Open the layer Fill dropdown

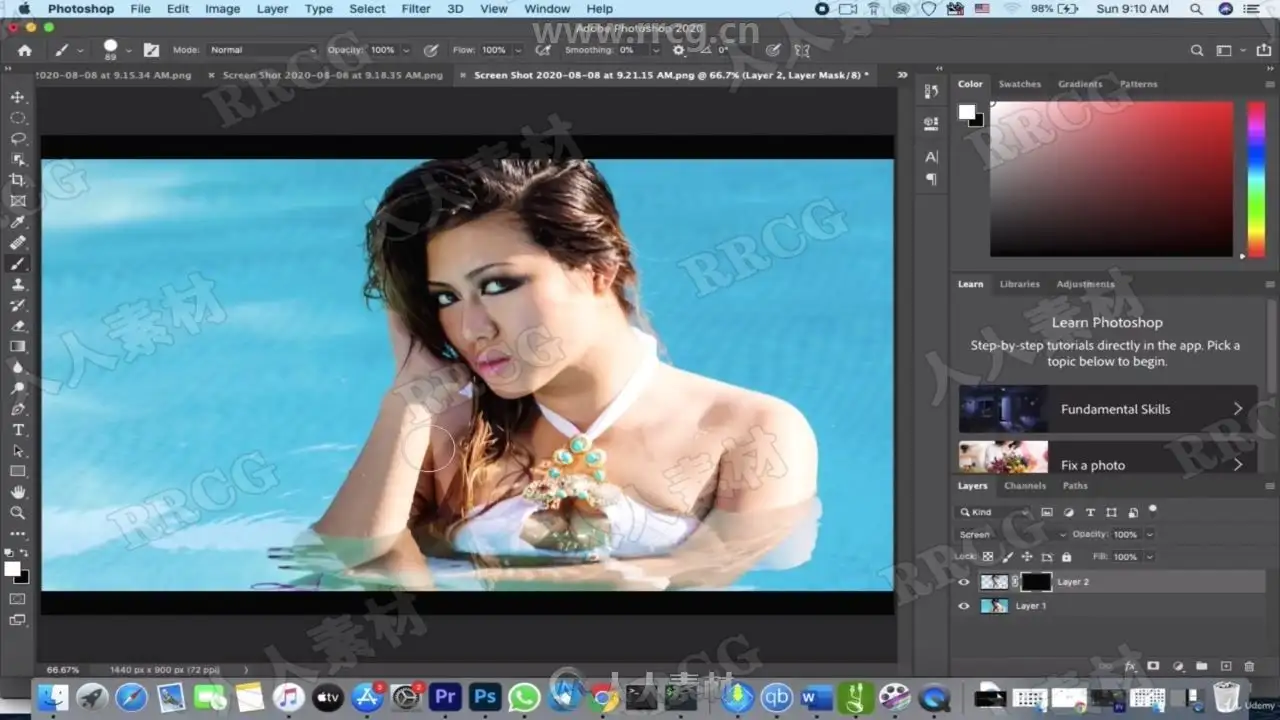pos(1148,557)
